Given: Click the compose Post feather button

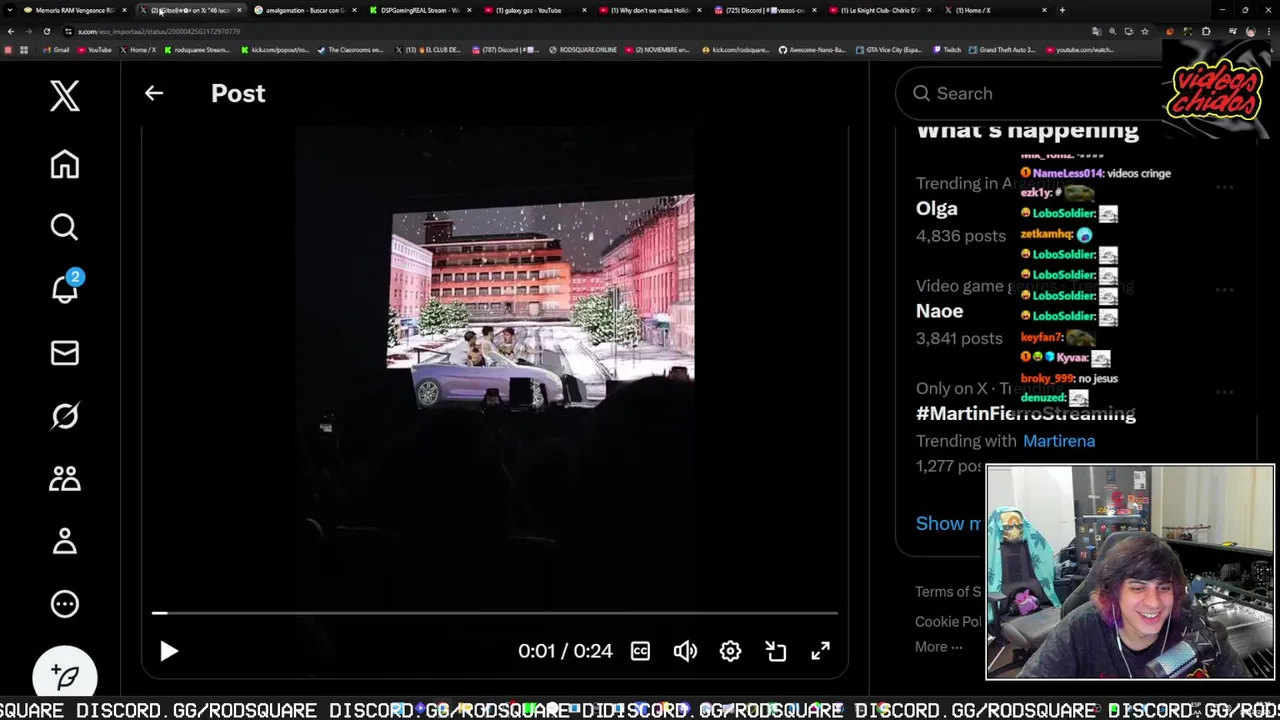Looking at the screenshot, I should [65, 677].
